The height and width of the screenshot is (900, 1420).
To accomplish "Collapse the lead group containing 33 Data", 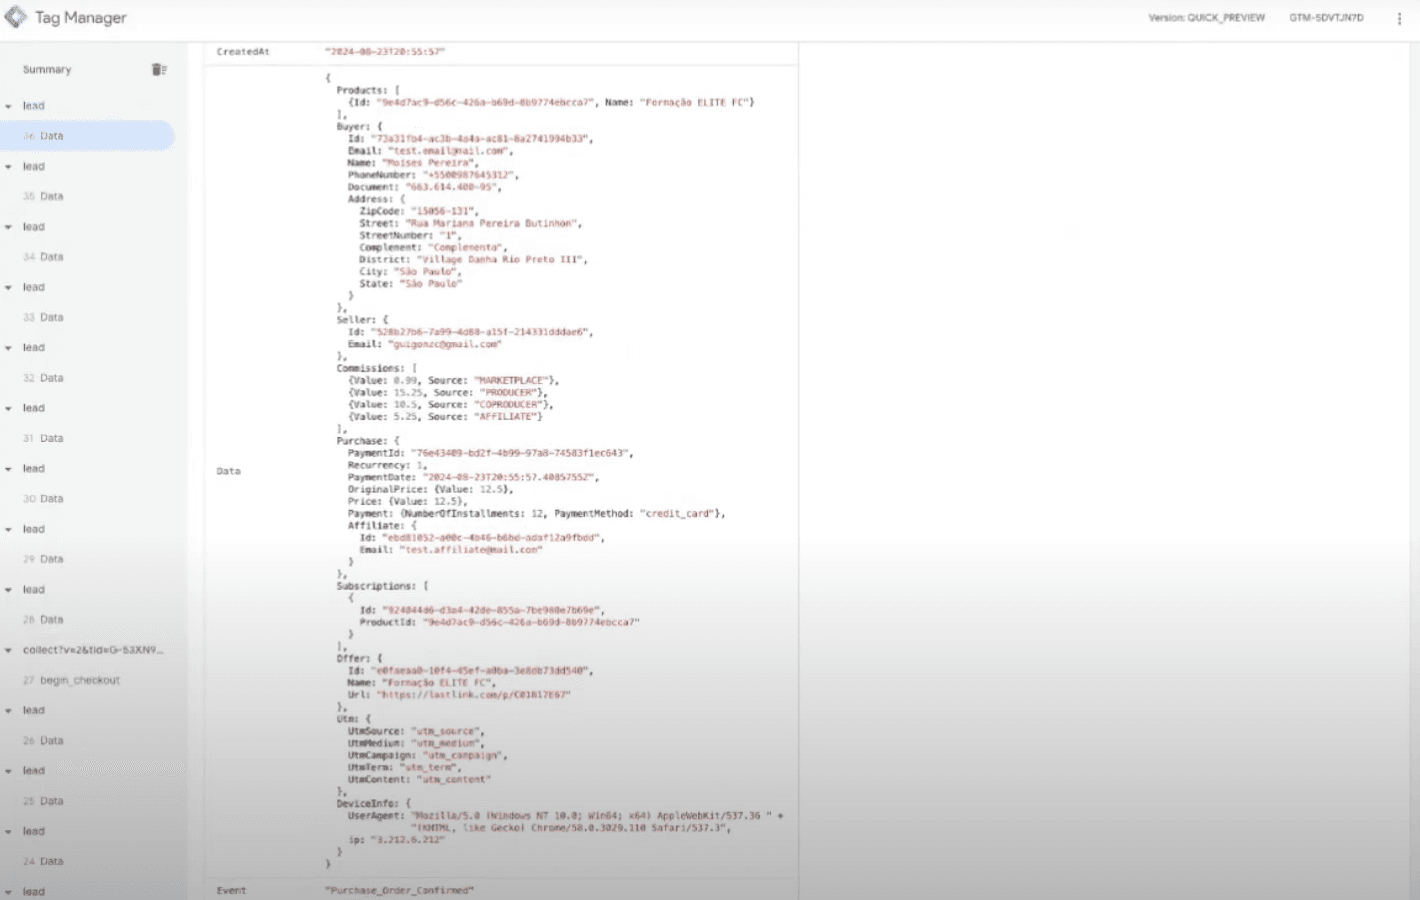I will coord(8,288).
